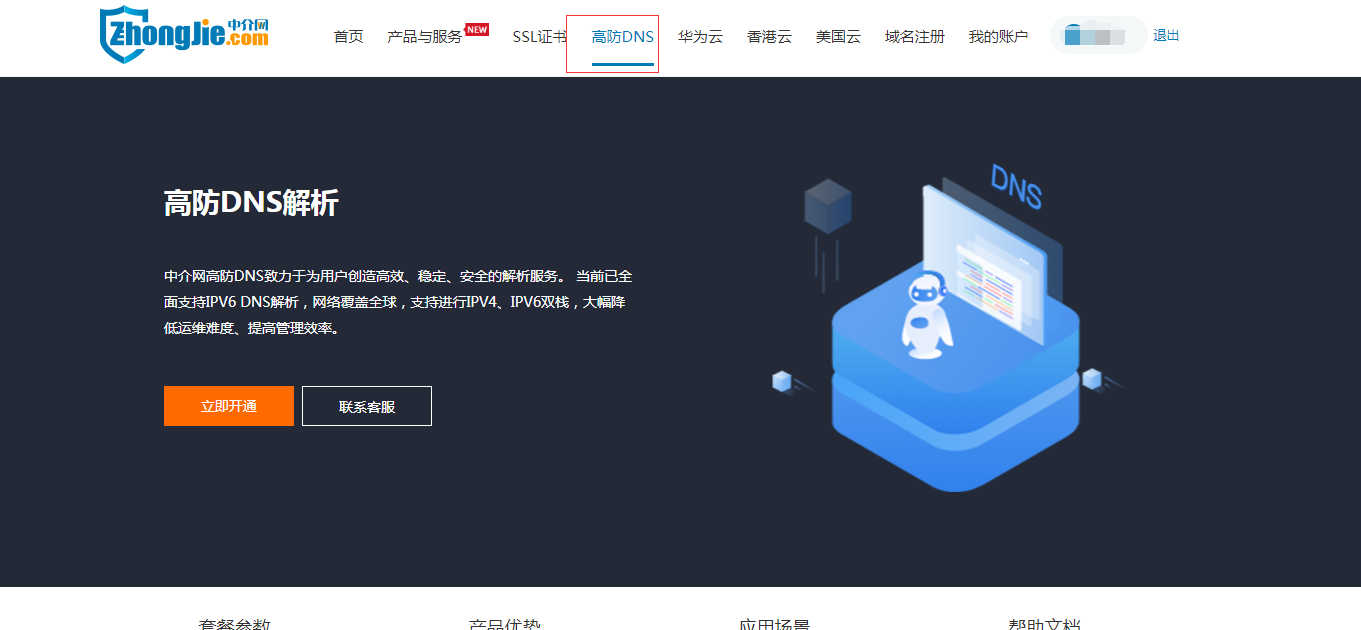Click 退出 to log out
The image size is (1361, 630).
click(1167, 35)
